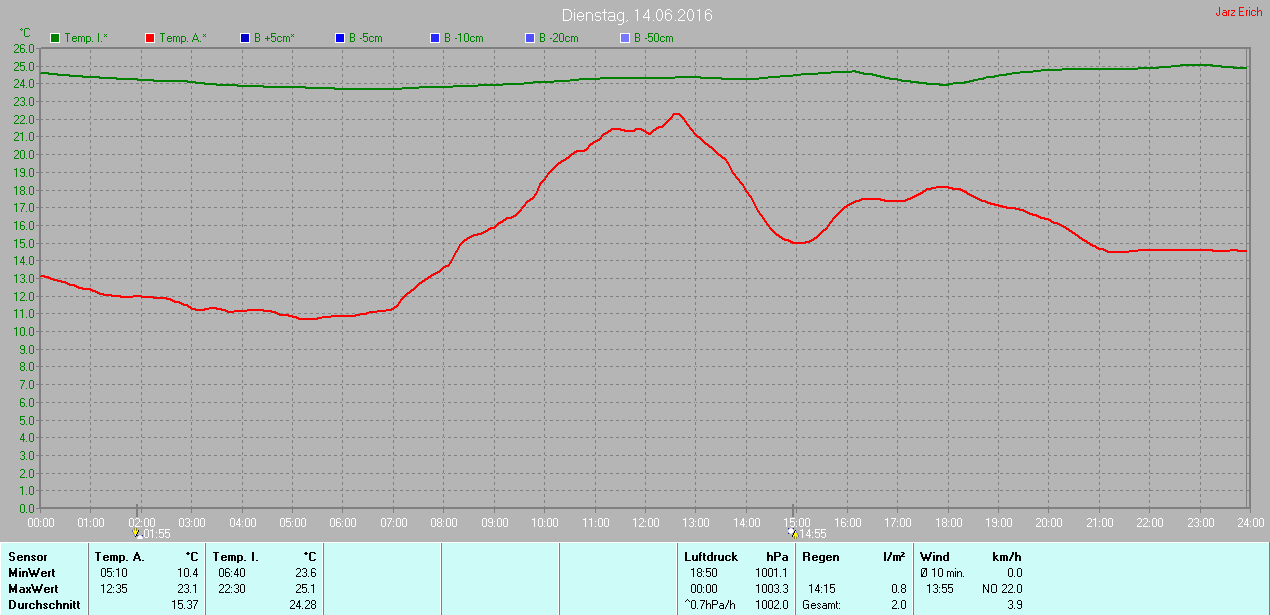Click the 01:55 sun marker icon
This screenshot has height=615, width=1270.
137,533
